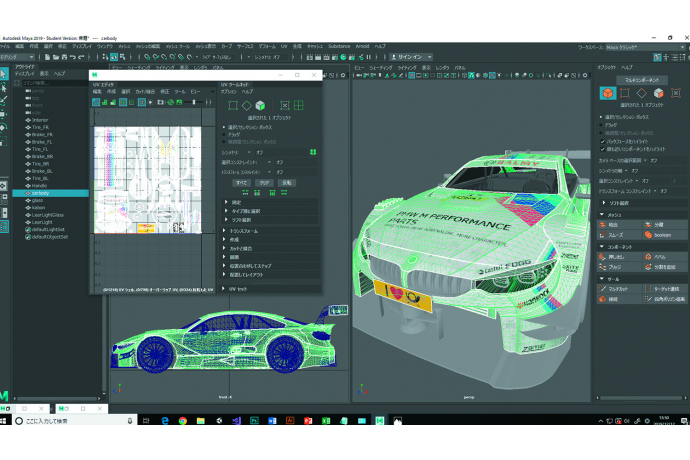Open Google Chrome from Windows taskbar
Image resolution: width=690 pixels, height=460 pixels.
[183, 421]
